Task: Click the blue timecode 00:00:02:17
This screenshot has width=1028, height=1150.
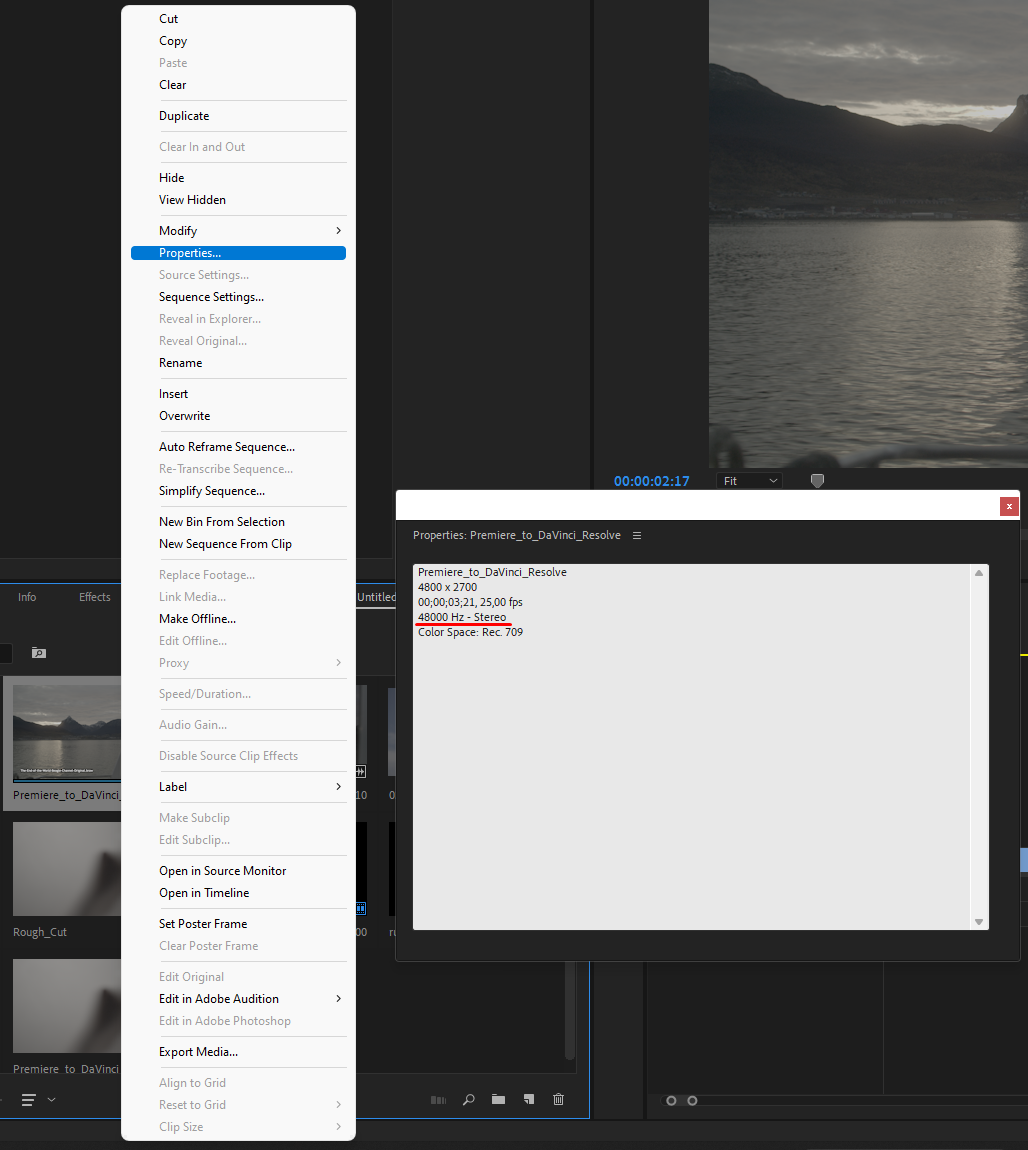Action: point(651,481)
